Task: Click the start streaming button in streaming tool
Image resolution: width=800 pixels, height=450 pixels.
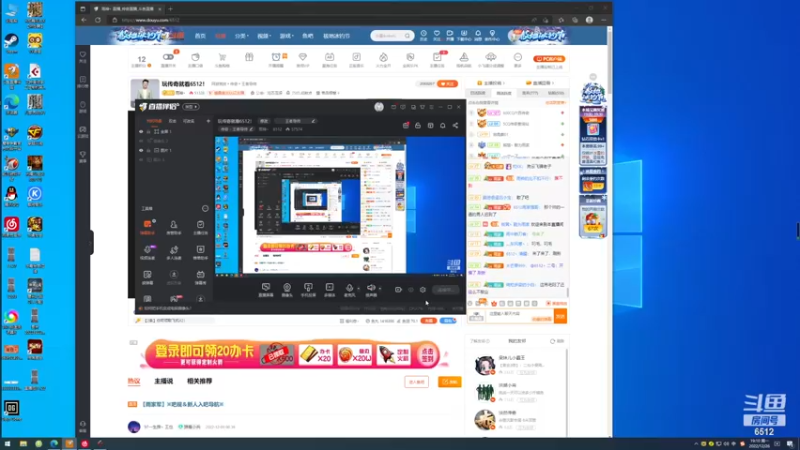Action: (445, 290)
